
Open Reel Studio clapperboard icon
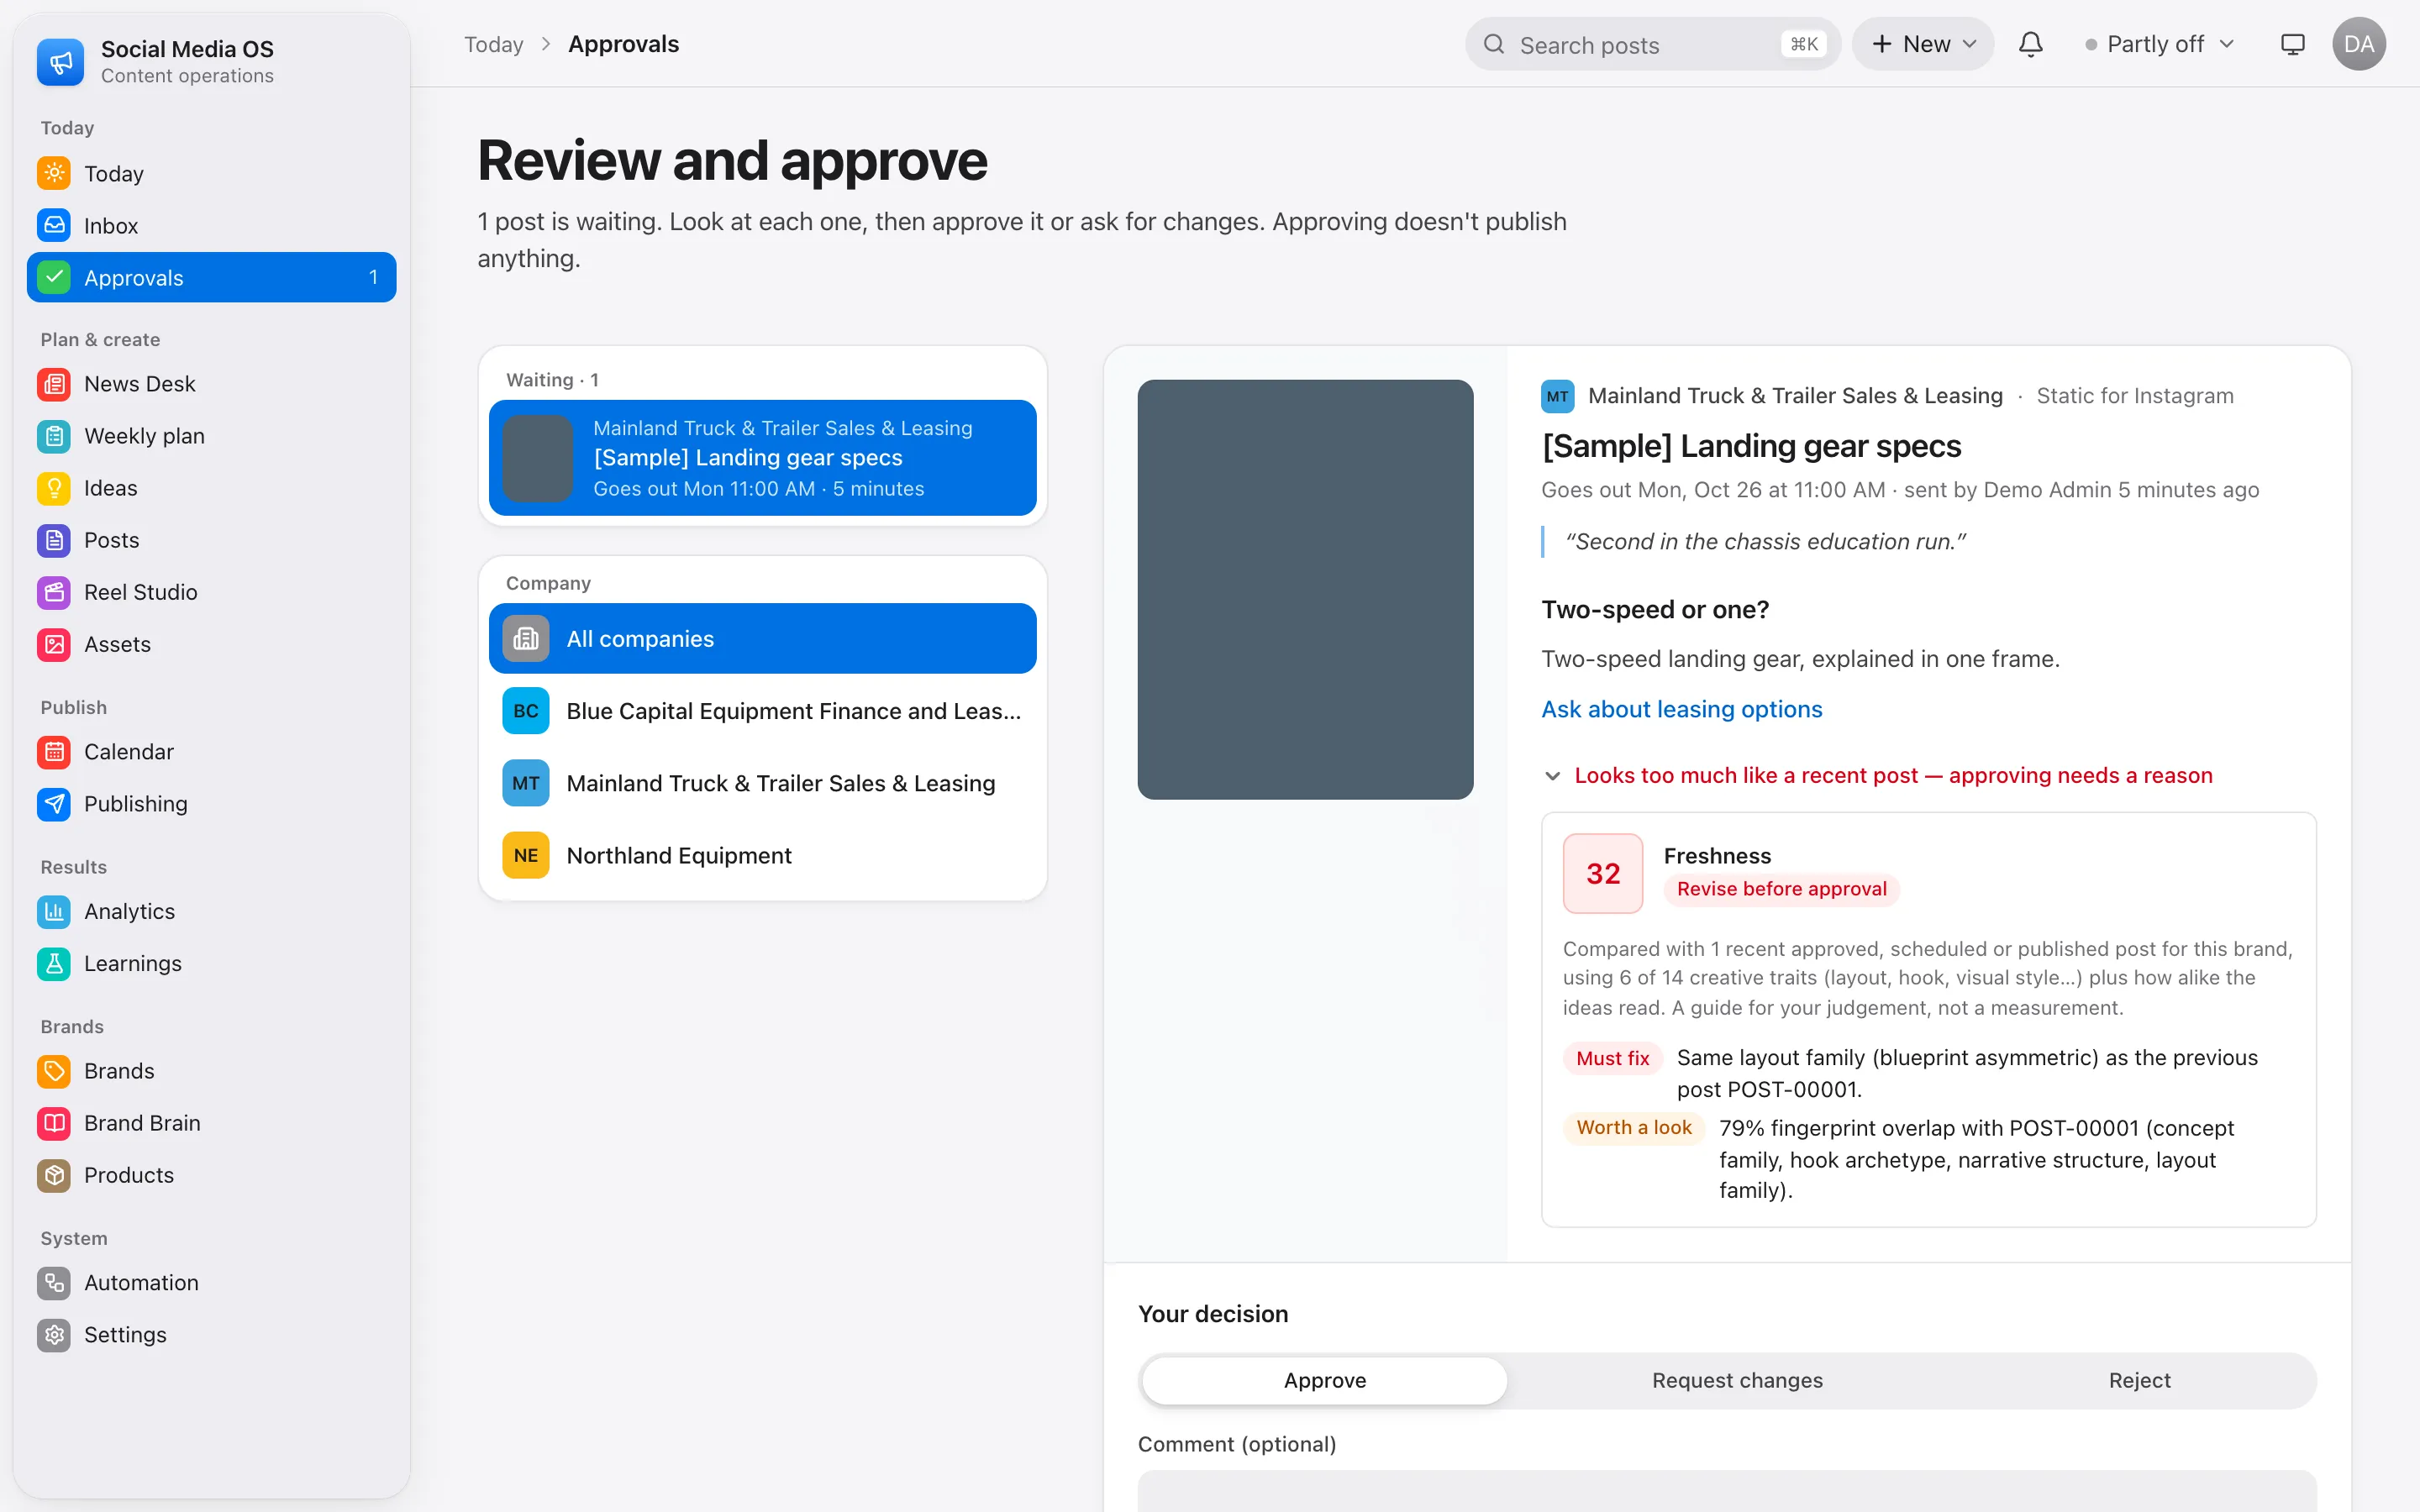[x=54, y=592]
